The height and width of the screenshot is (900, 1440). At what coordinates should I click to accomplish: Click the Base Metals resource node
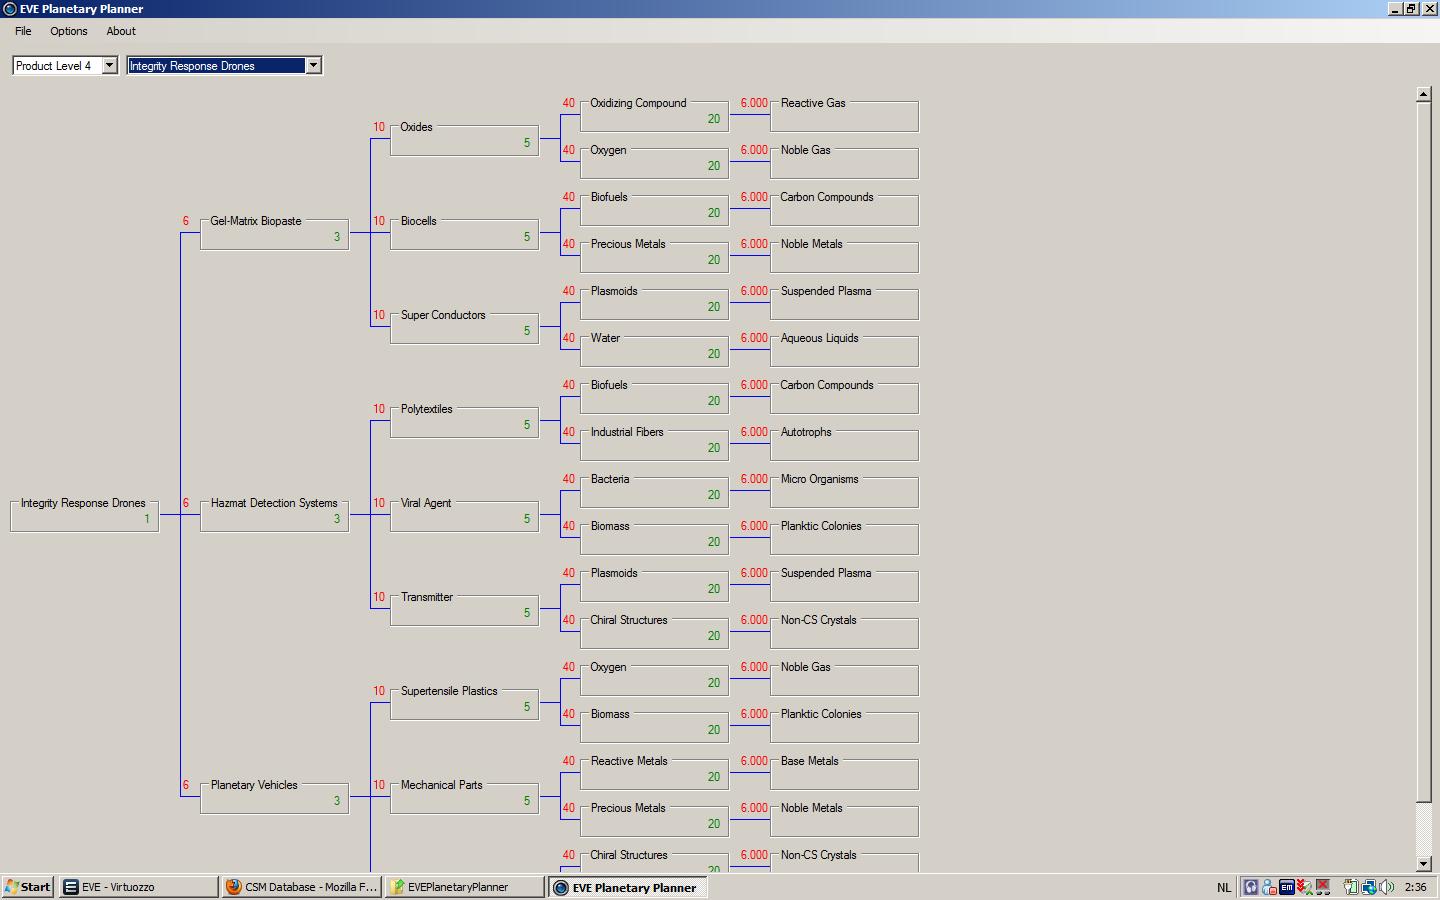click(844, 772)
